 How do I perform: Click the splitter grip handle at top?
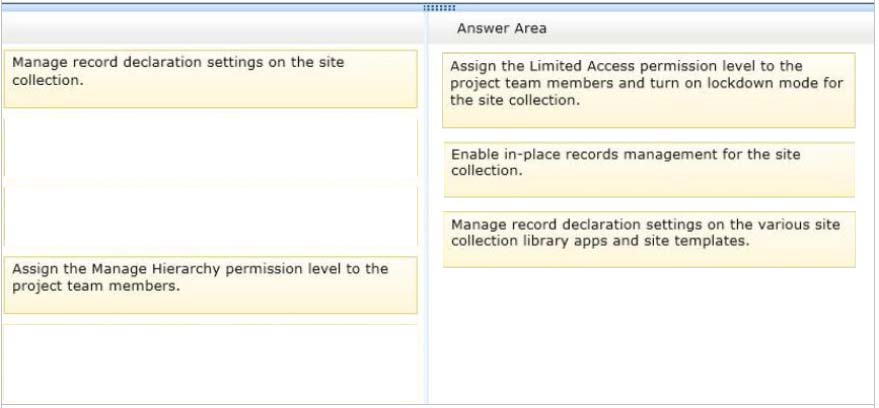[x=439, y=8]
